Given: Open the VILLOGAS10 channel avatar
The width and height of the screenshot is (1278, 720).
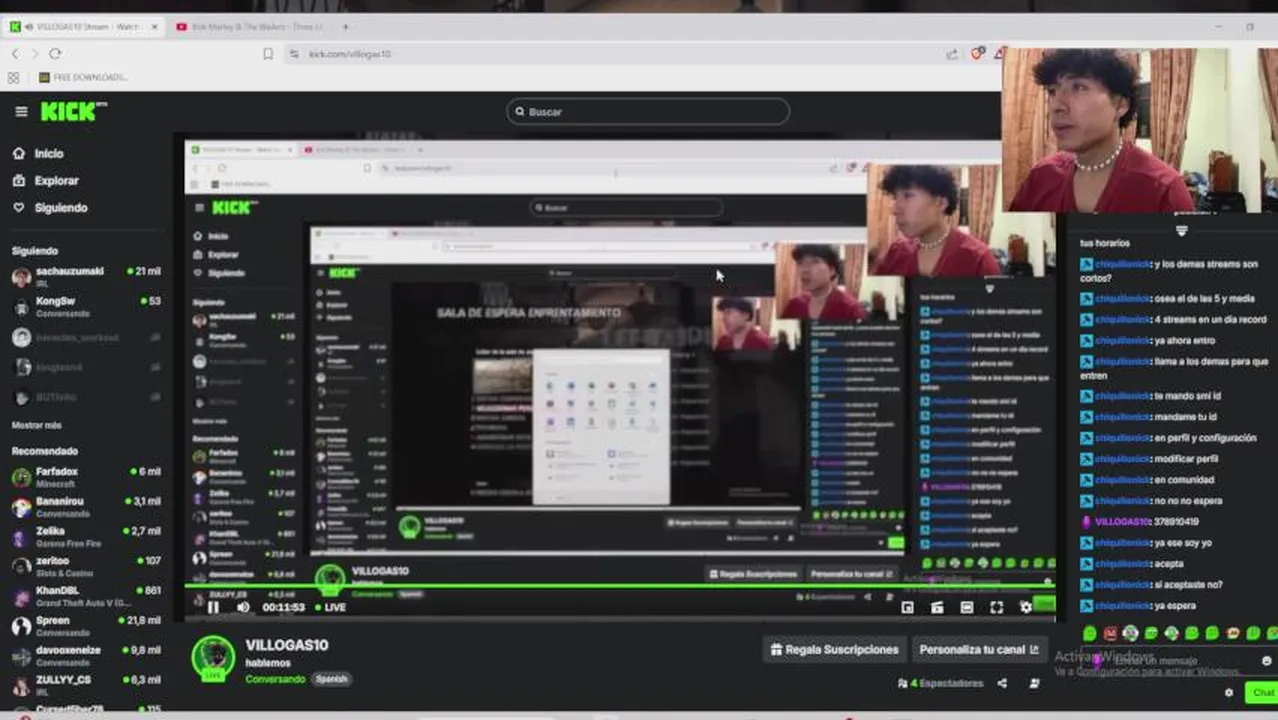Looking at the screenshot, I should pos(213,659).
